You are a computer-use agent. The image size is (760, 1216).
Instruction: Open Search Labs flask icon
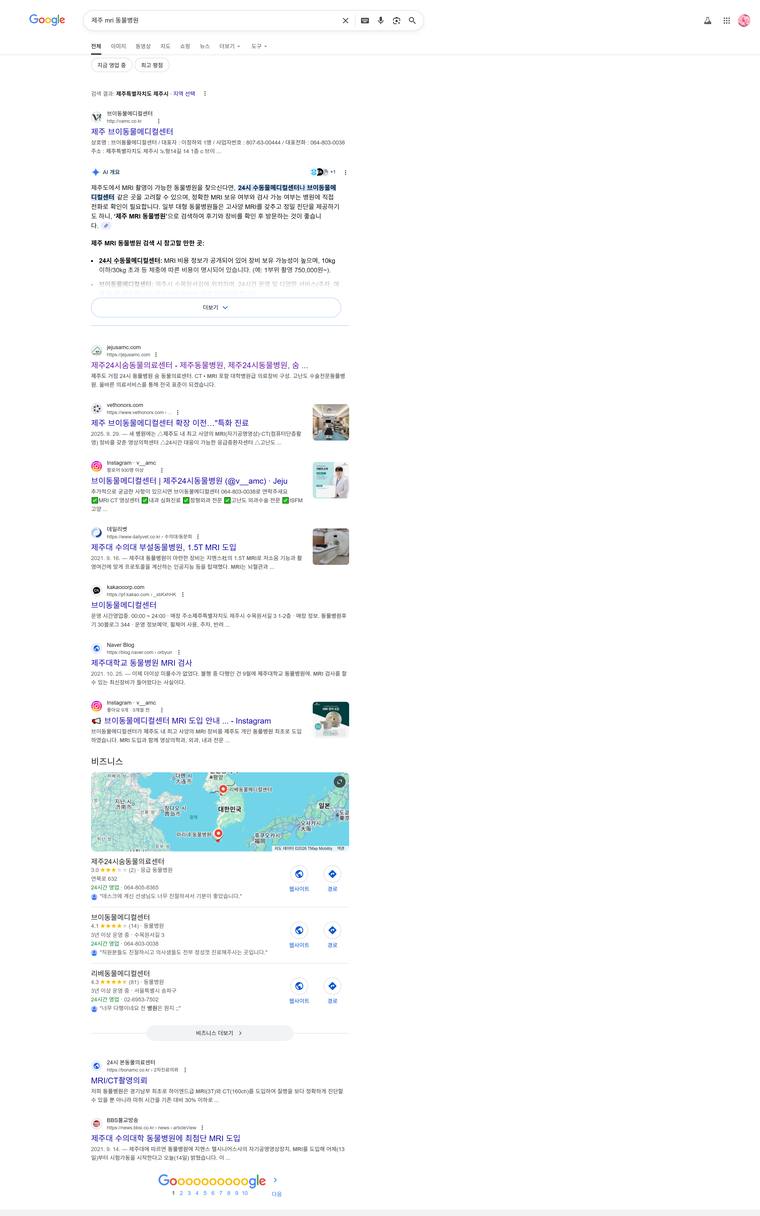(707, 20)
